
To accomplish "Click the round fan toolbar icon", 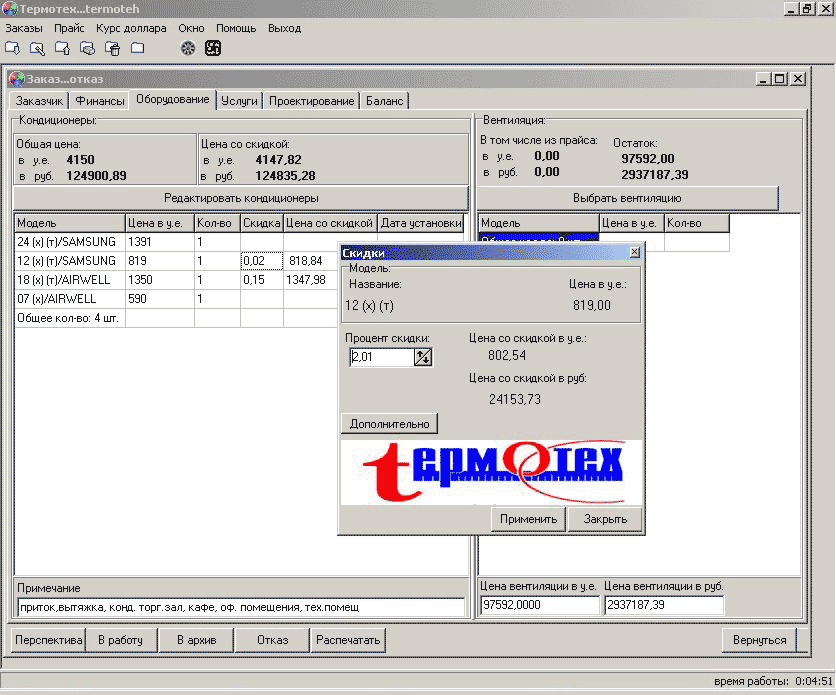I will tap(188, 49).
